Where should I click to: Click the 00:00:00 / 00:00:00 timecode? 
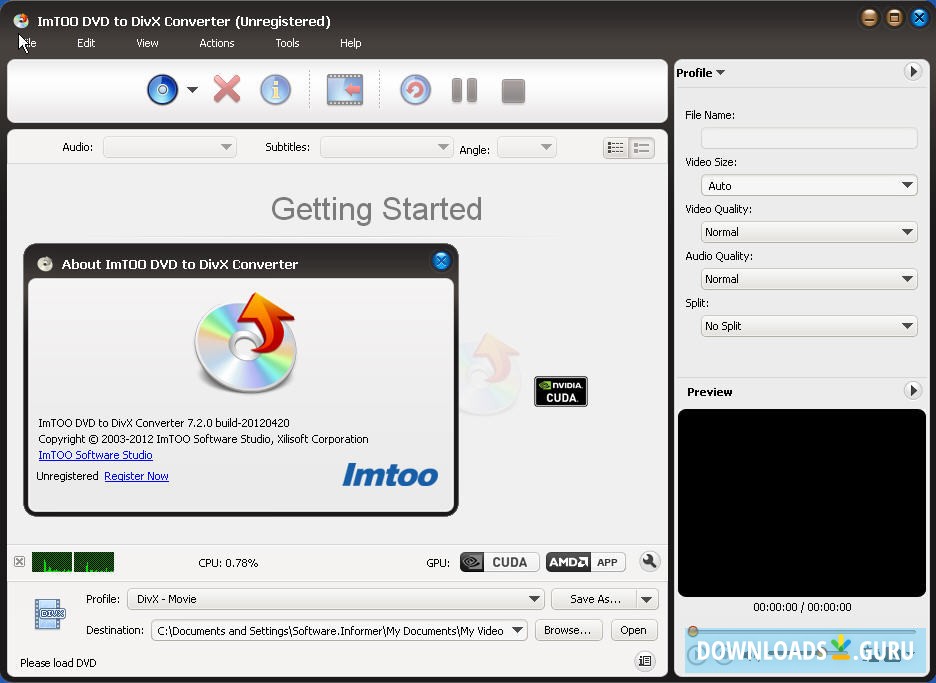[802, 607]
